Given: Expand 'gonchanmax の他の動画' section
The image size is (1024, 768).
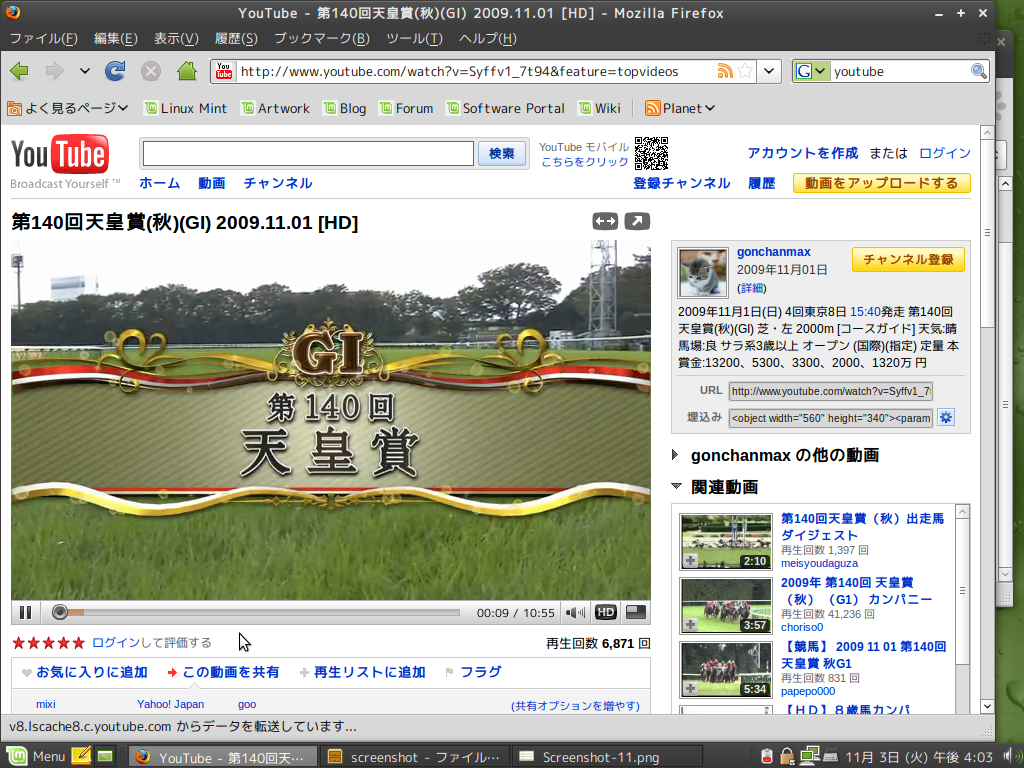Looking at the screenshot, I should click(678, 455).
